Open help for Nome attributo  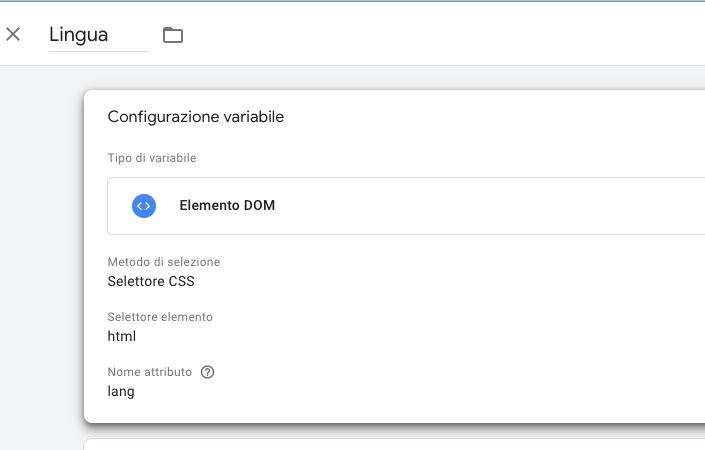pyautogui.click(x=208, y=372)
